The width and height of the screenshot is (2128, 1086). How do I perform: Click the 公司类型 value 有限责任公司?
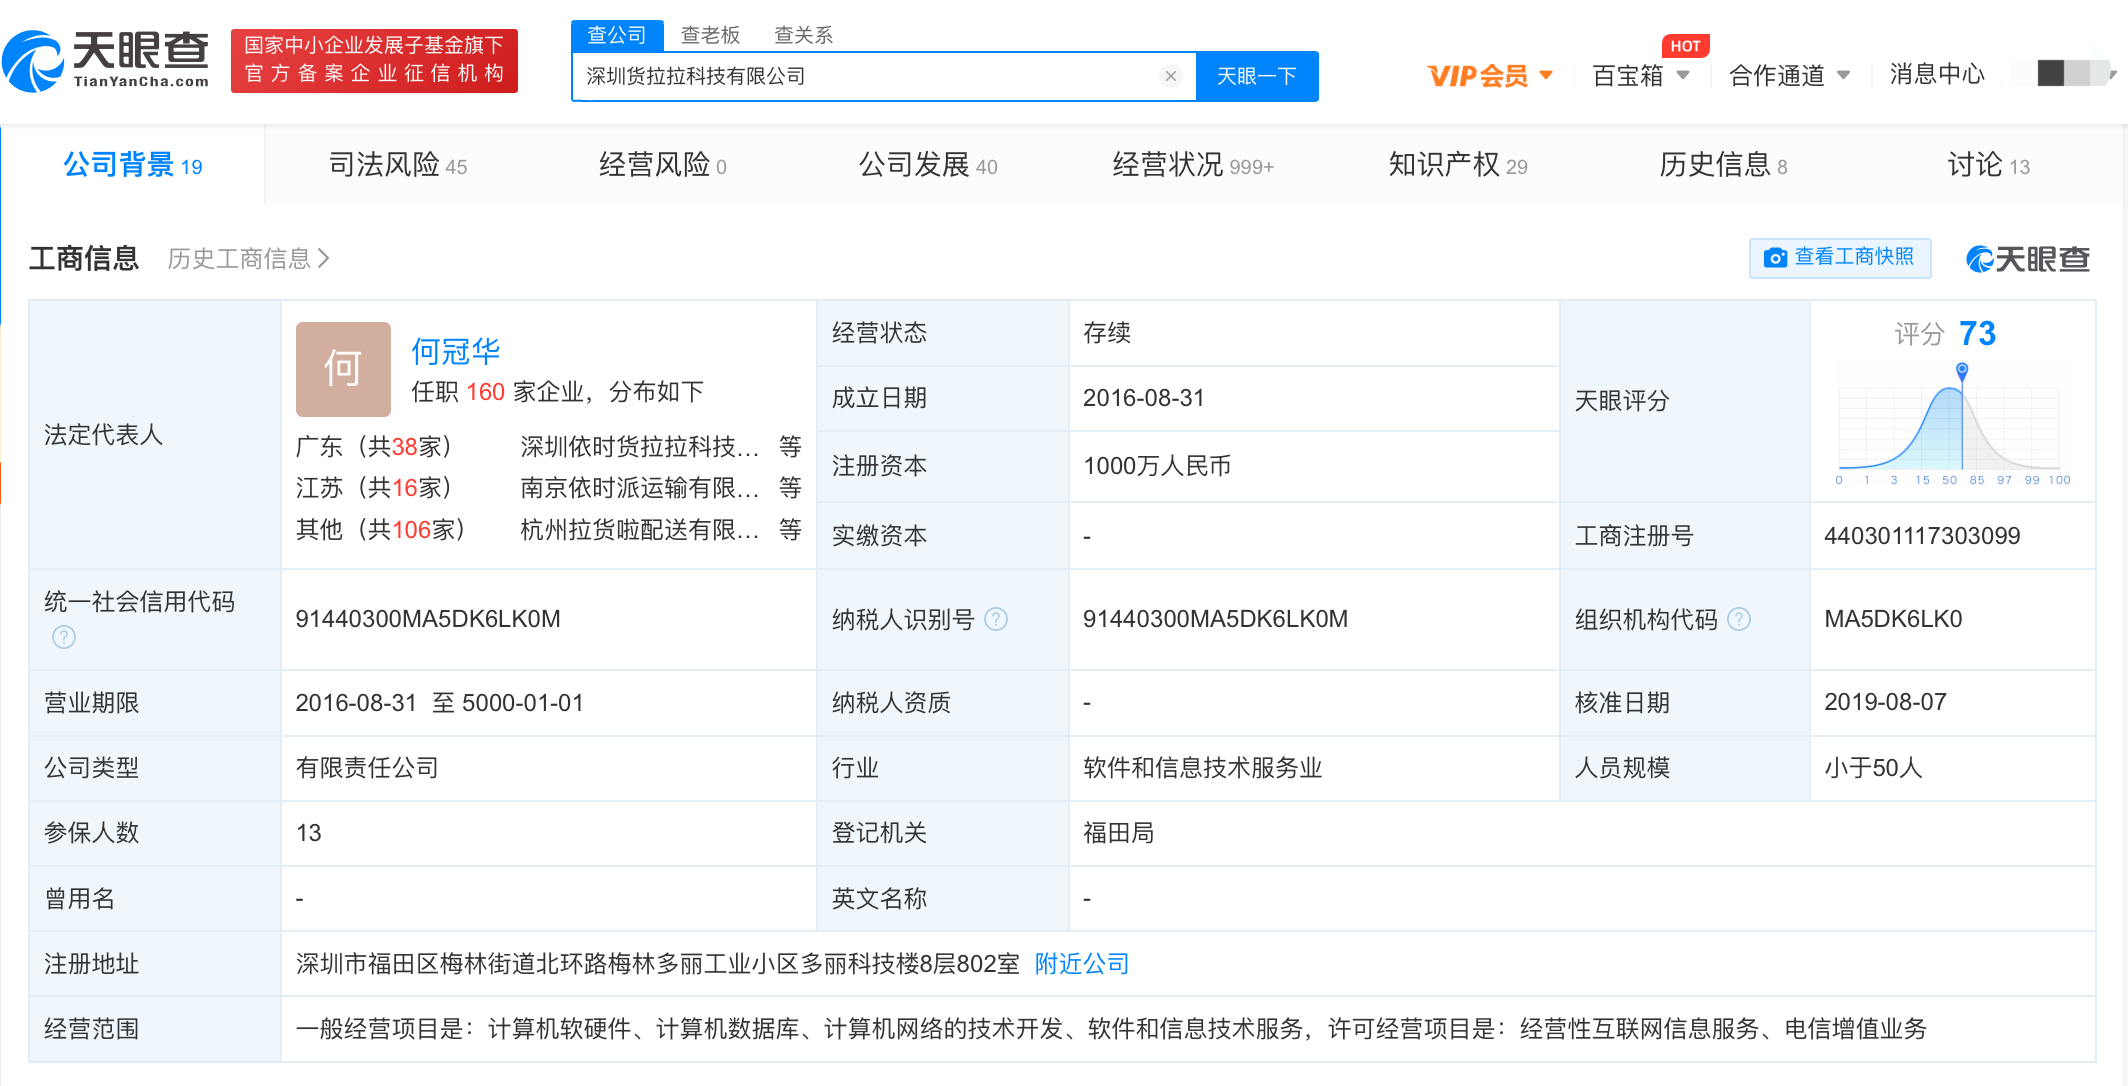[368, 768]
